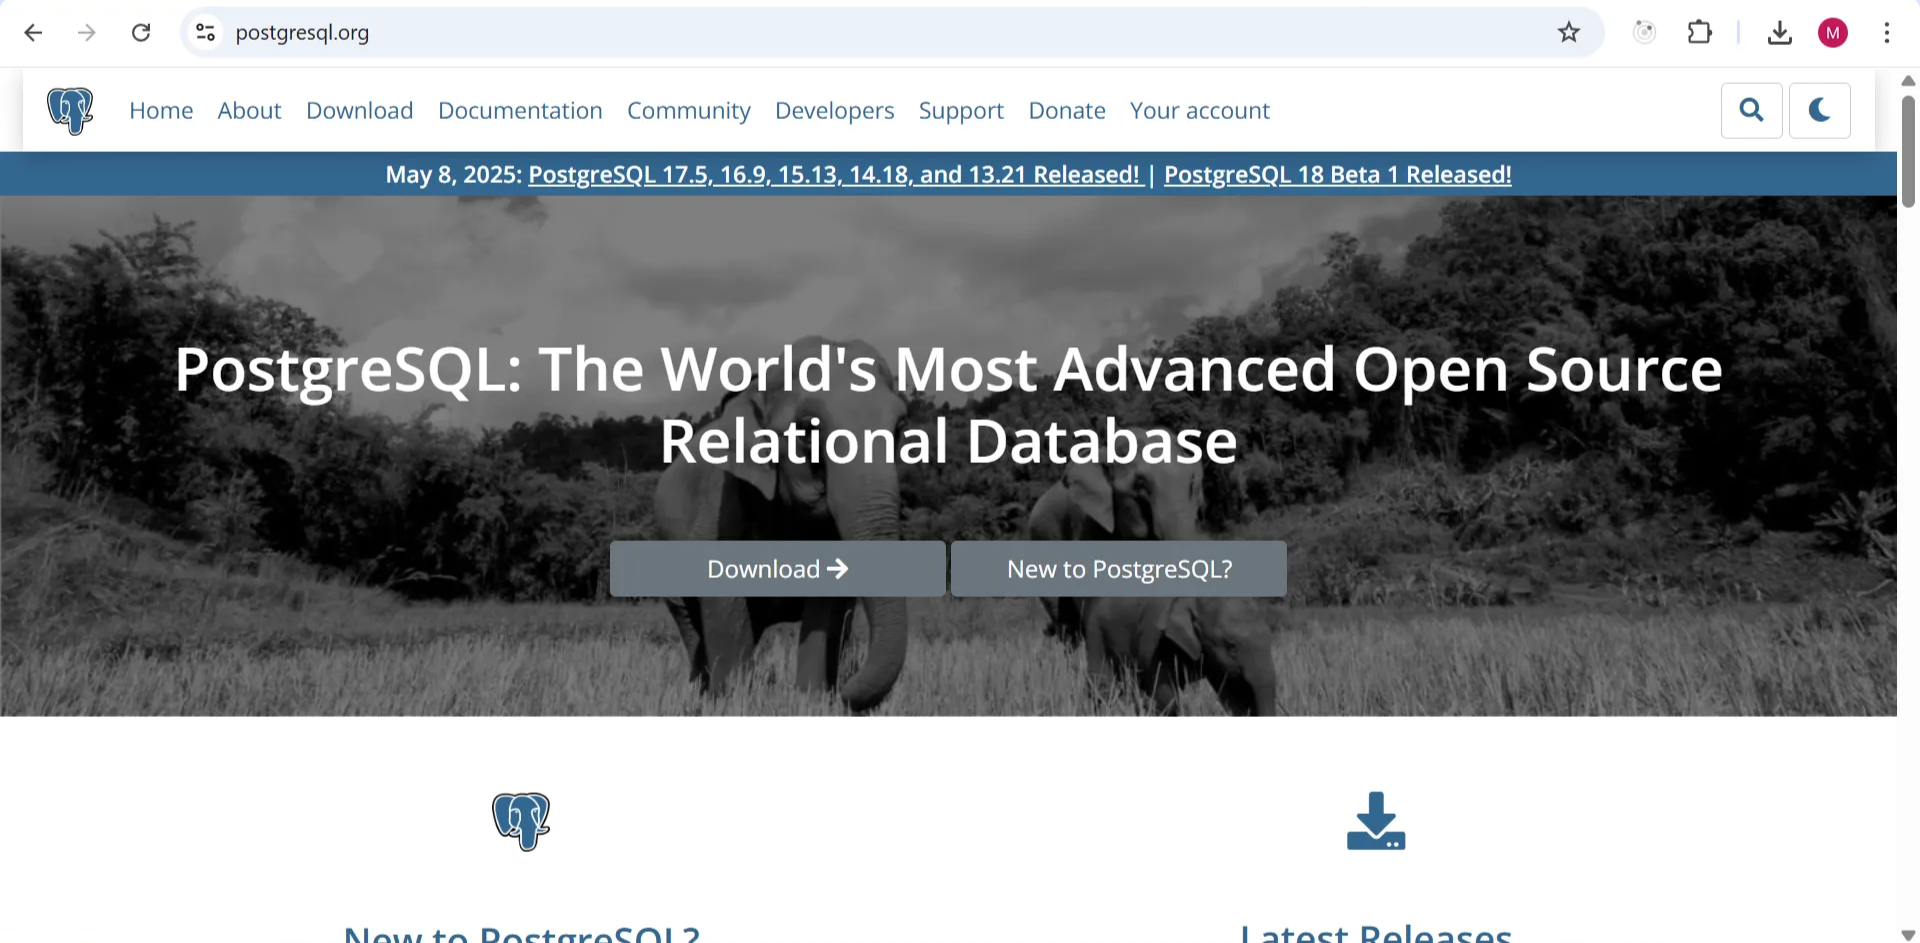
Task: Click the browser forward arrow
Action: coord(87,33)
